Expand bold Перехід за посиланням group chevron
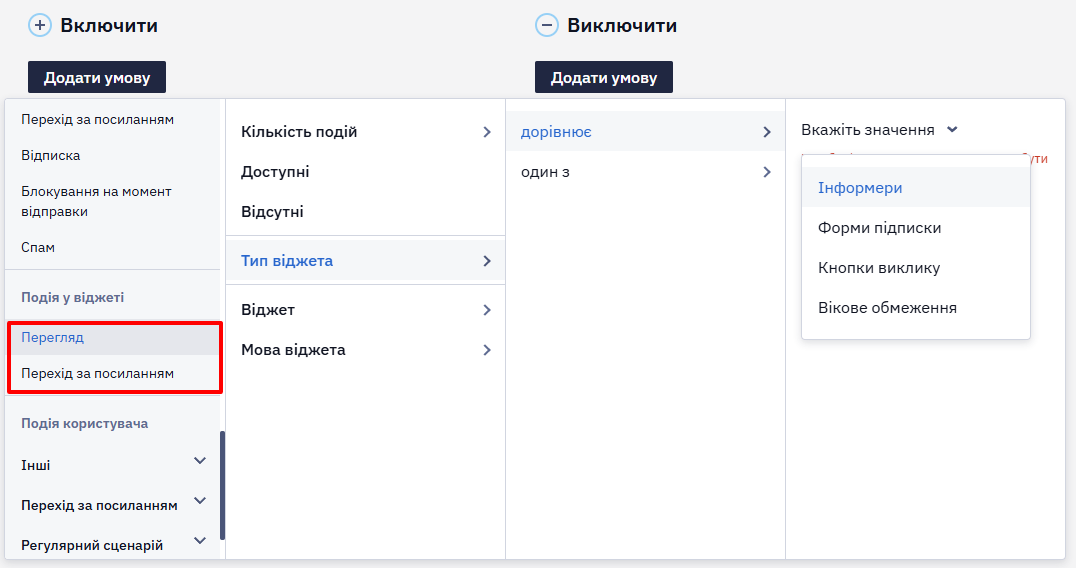Screen dimensions: 1076x568 click(x=200, y=501)
